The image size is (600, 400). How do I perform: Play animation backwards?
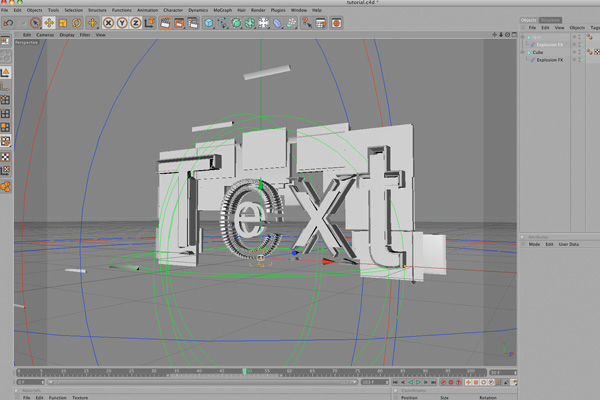410,382
